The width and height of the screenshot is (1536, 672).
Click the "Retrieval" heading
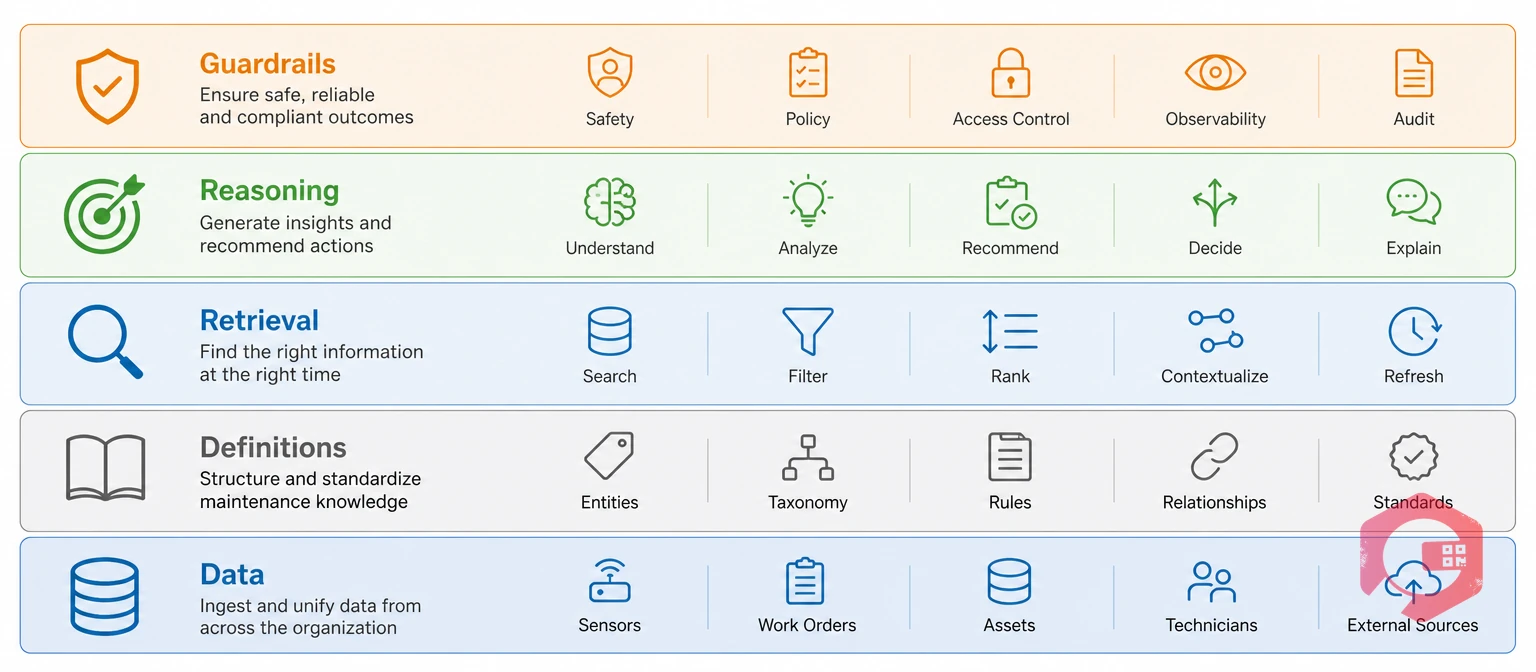click(259, 320)
